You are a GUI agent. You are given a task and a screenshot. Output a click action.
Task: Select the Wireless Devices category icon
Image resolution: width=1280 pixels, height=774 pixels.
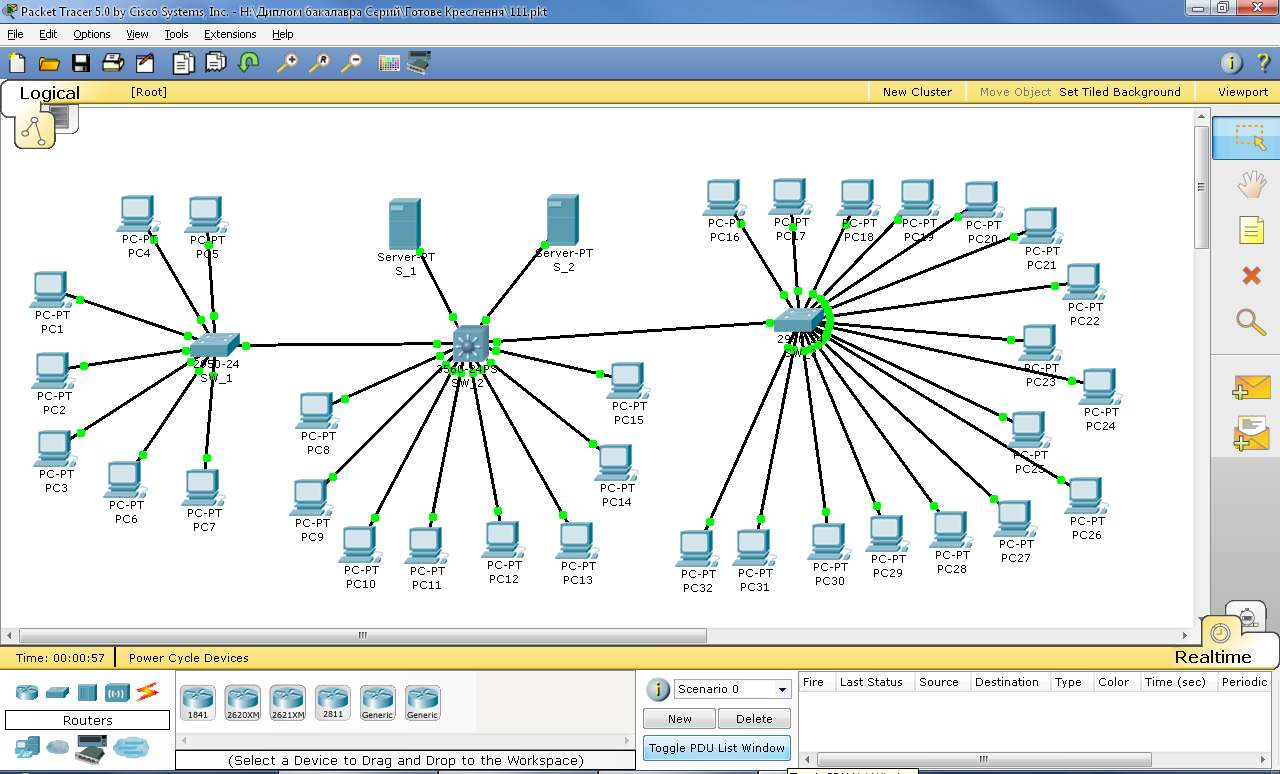pyautogui.click(x=117, y=691)
